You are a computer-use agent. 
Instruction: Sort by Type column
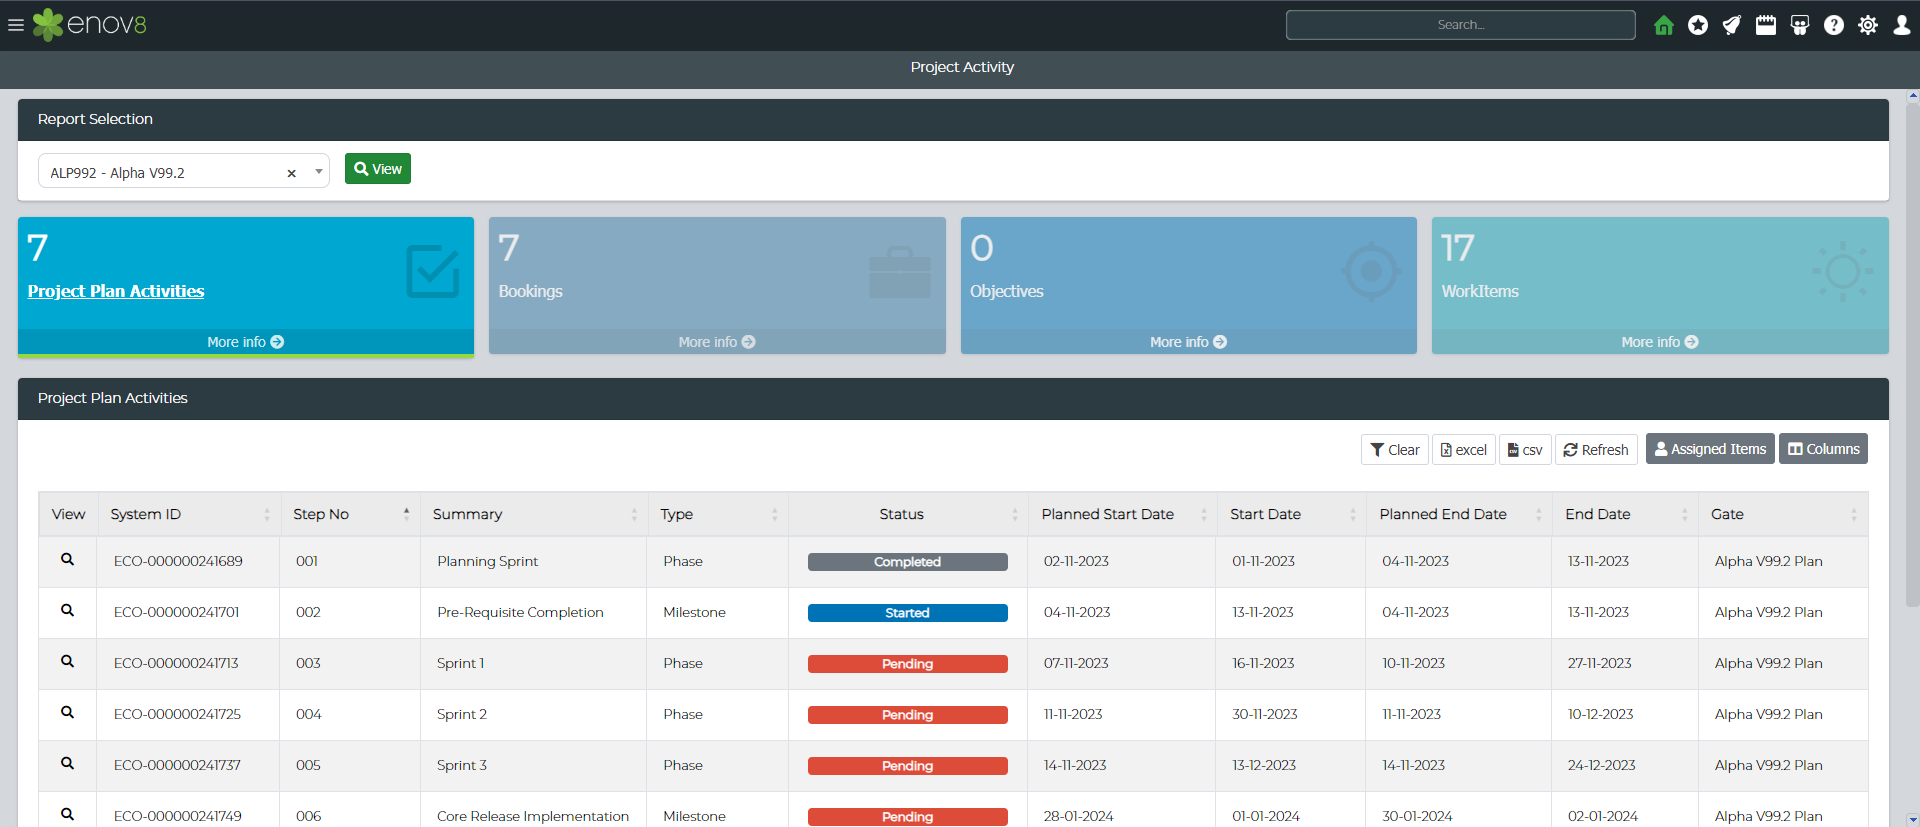718,514
